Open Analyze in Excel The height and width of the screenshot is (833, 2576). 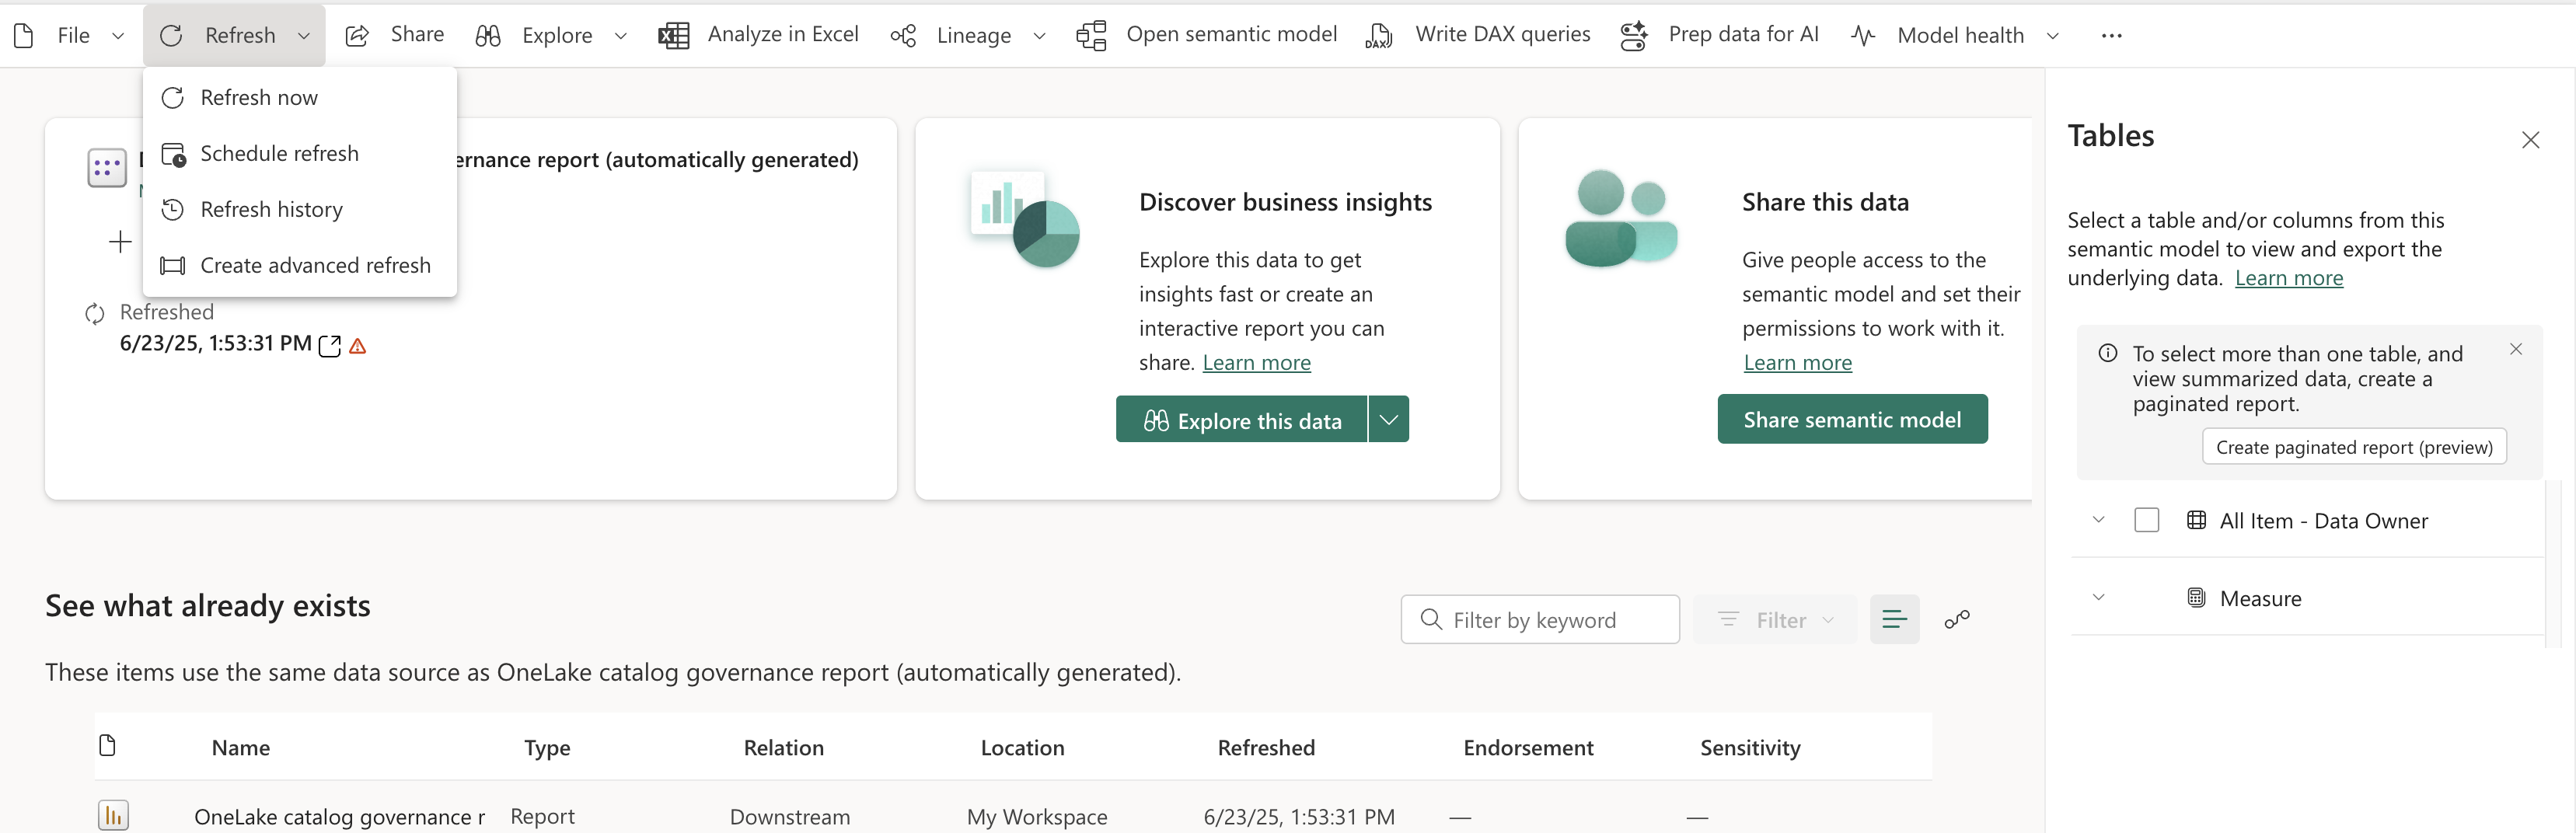(x=783, y=34)
